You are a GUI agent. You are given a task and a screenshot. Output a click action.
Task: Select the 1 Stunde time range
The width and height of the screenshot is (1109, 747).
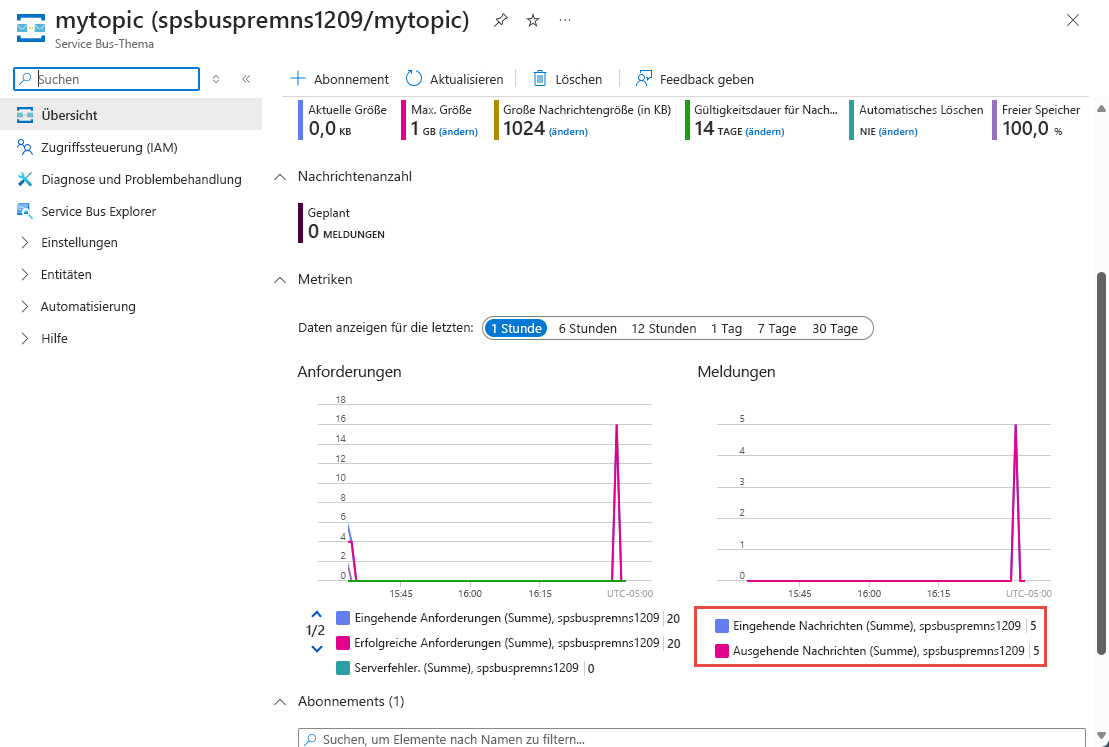click(x=516, y=328)
